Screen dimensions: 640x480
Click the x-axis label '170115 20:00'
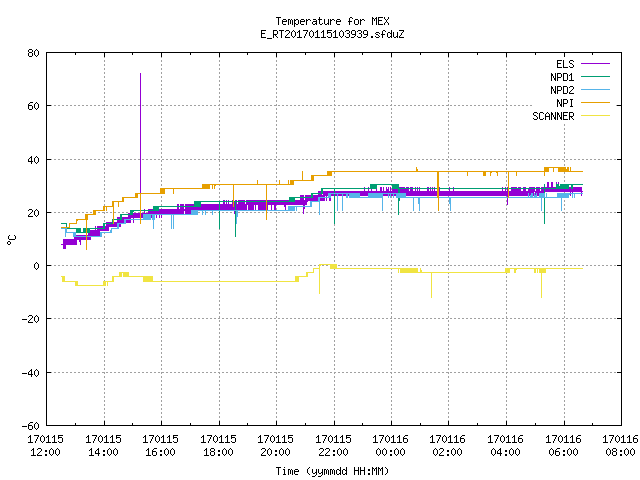[x=276, y=446]
